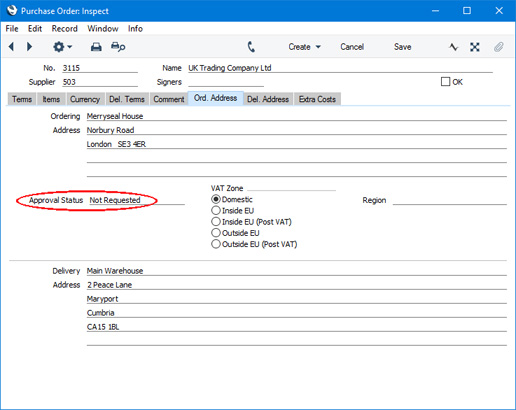Viewport: 516px width, 410px height.
Task: Expand the Create dropdown
Action: pyautogui.click(x=304, y=47)
